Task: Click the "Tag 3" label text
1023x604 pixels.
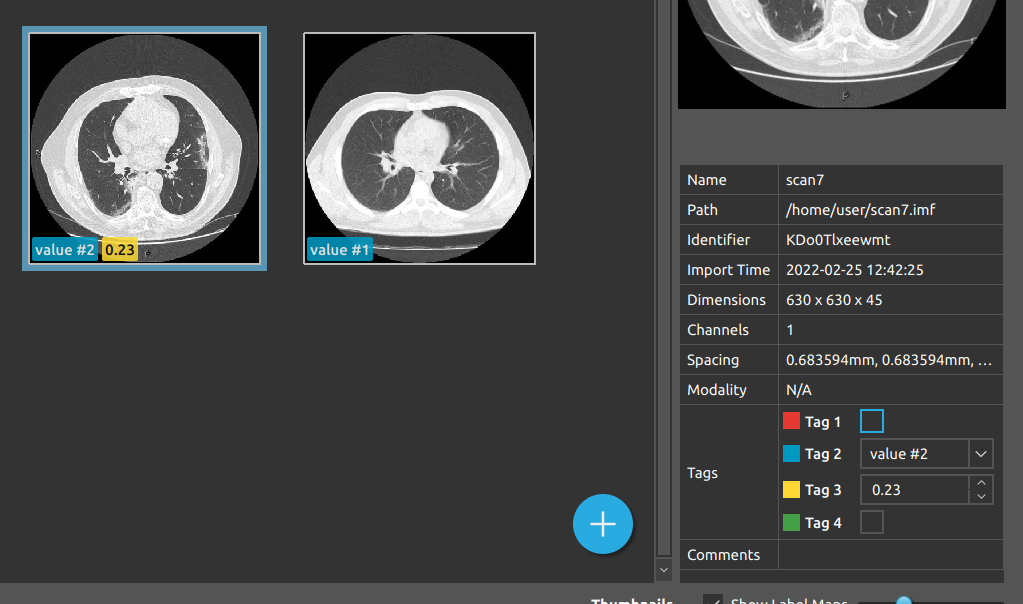Action: [x=823, y=490]
